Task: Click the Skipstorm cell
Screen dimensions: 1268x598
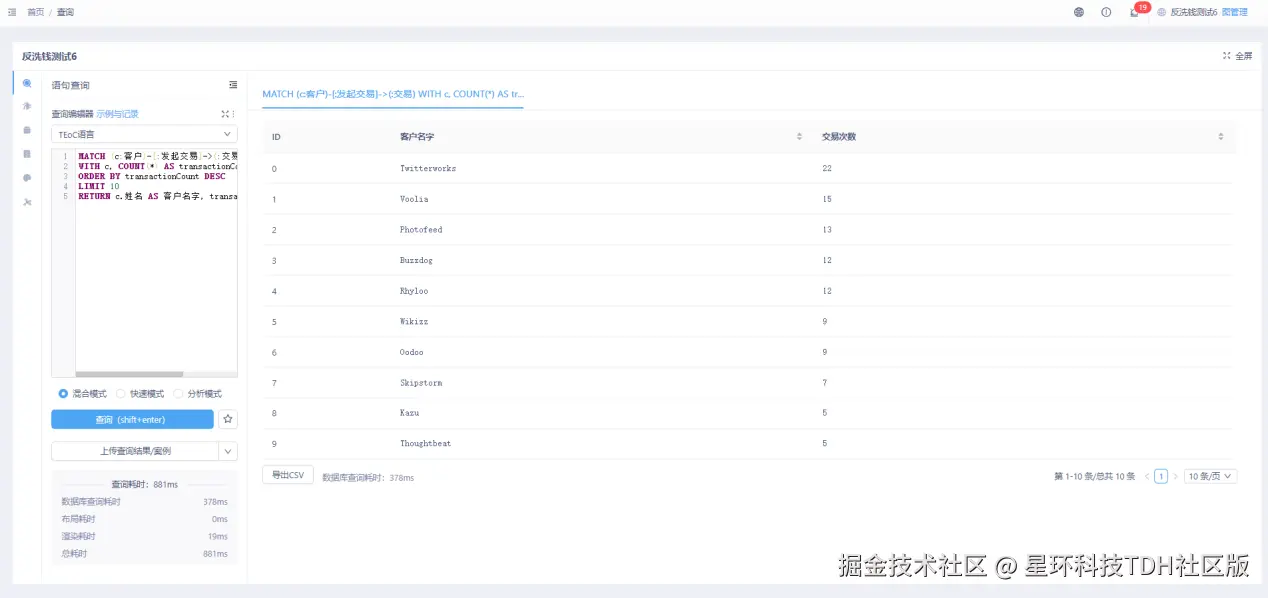Action: (x=421, y=383)
